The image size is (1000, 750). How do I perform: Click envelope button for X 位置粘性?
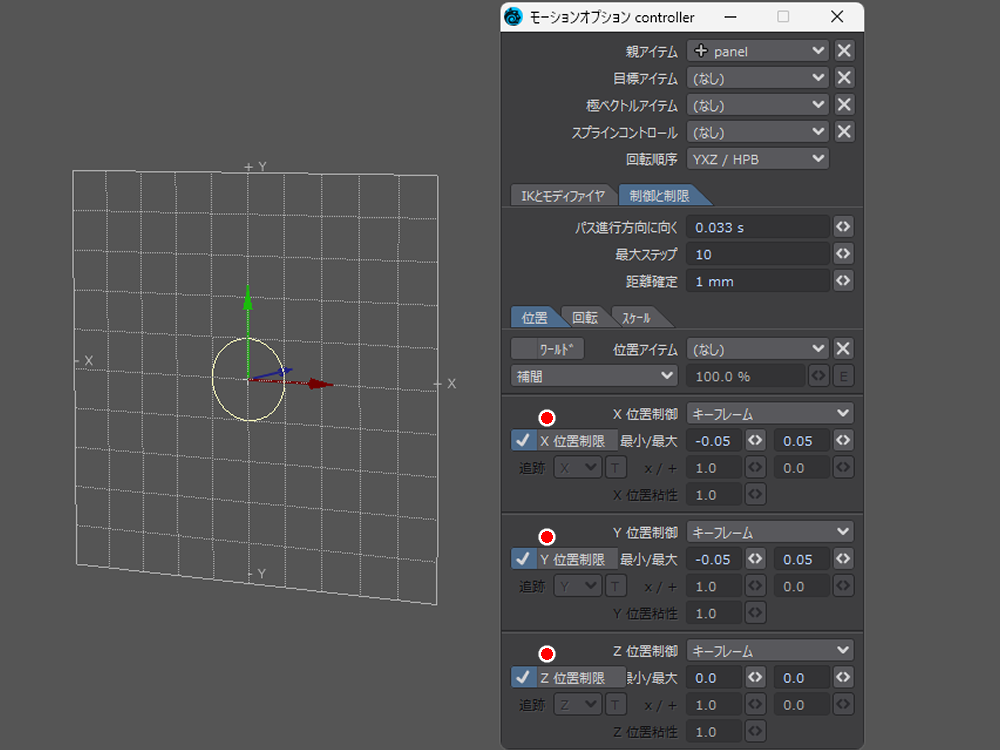[x=755, y=494]
